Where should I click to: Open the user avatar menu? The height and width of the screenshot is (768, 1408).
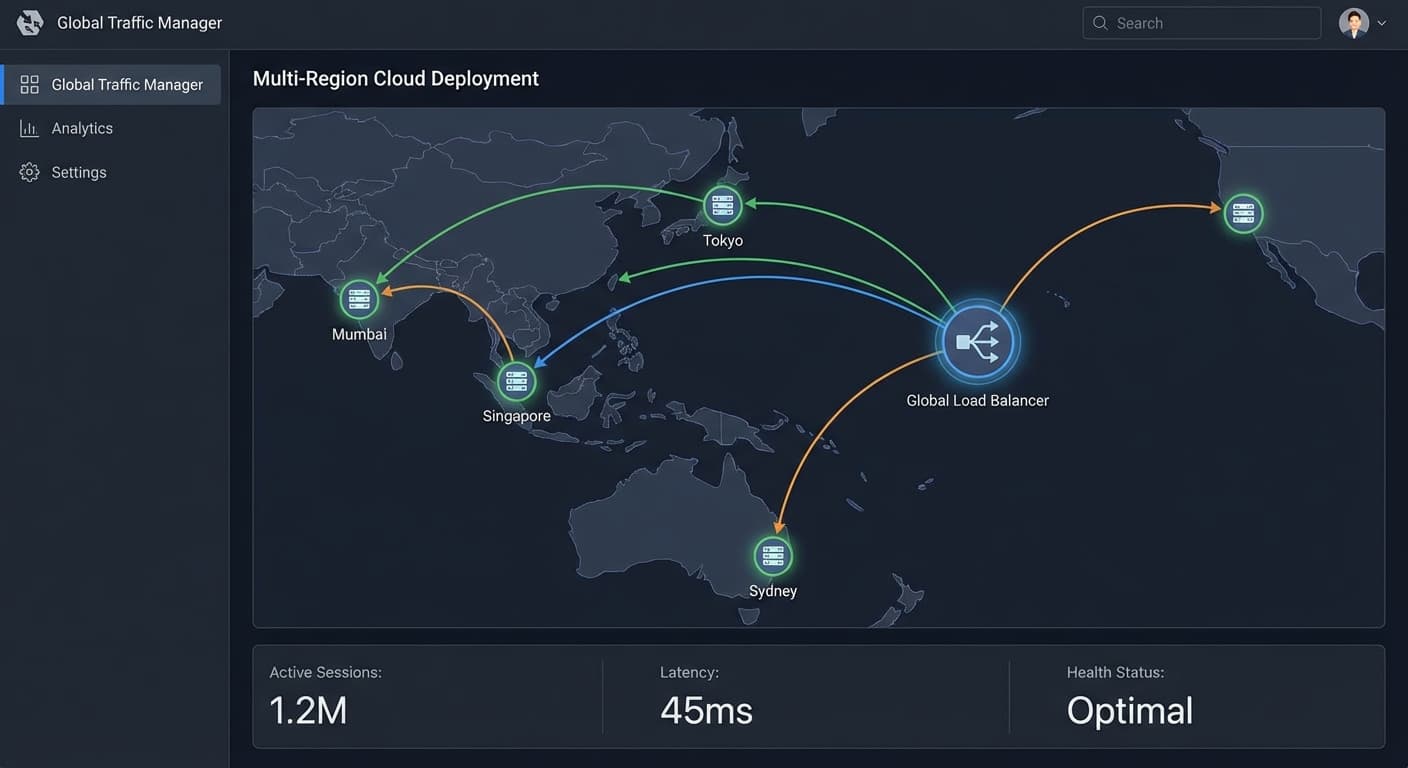click(1353, 23)
